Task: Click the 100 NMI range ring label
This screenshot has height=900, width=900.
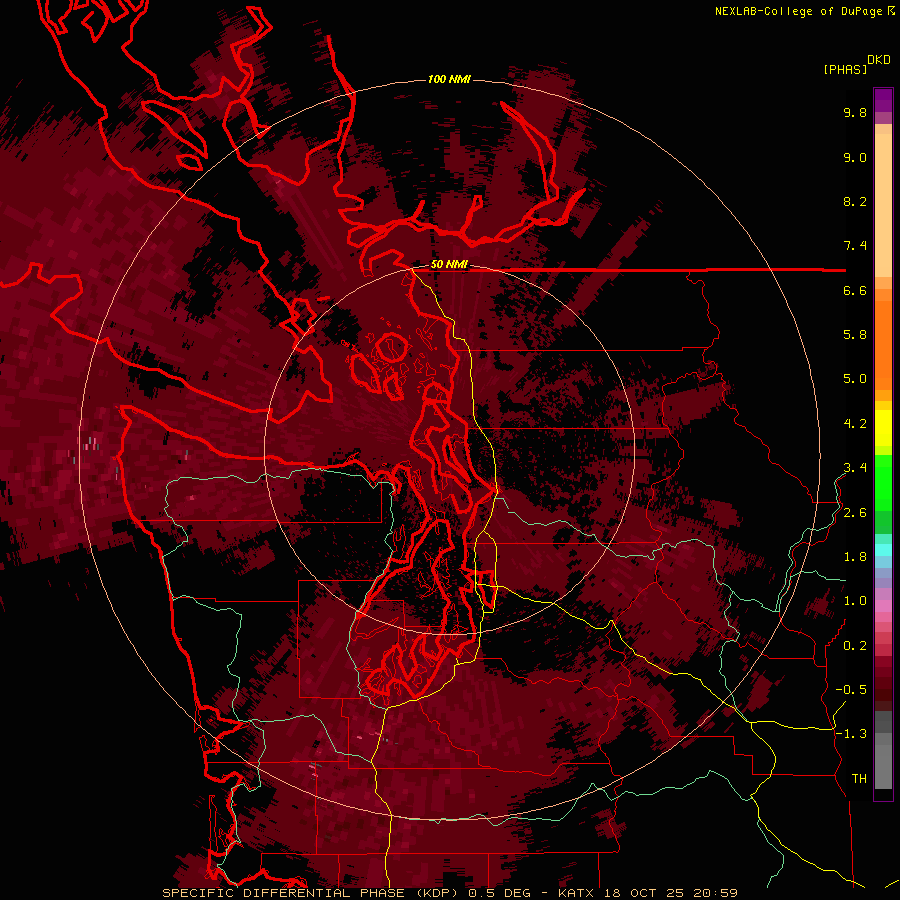Action: coord(449,79)
